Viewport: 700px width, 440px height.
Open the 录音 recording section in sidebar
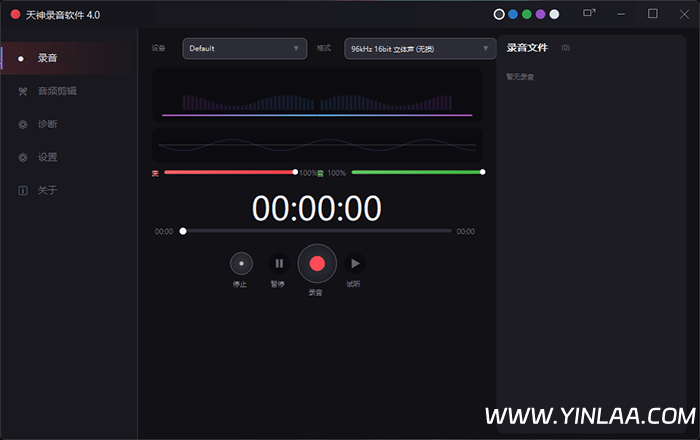point(69,58)
